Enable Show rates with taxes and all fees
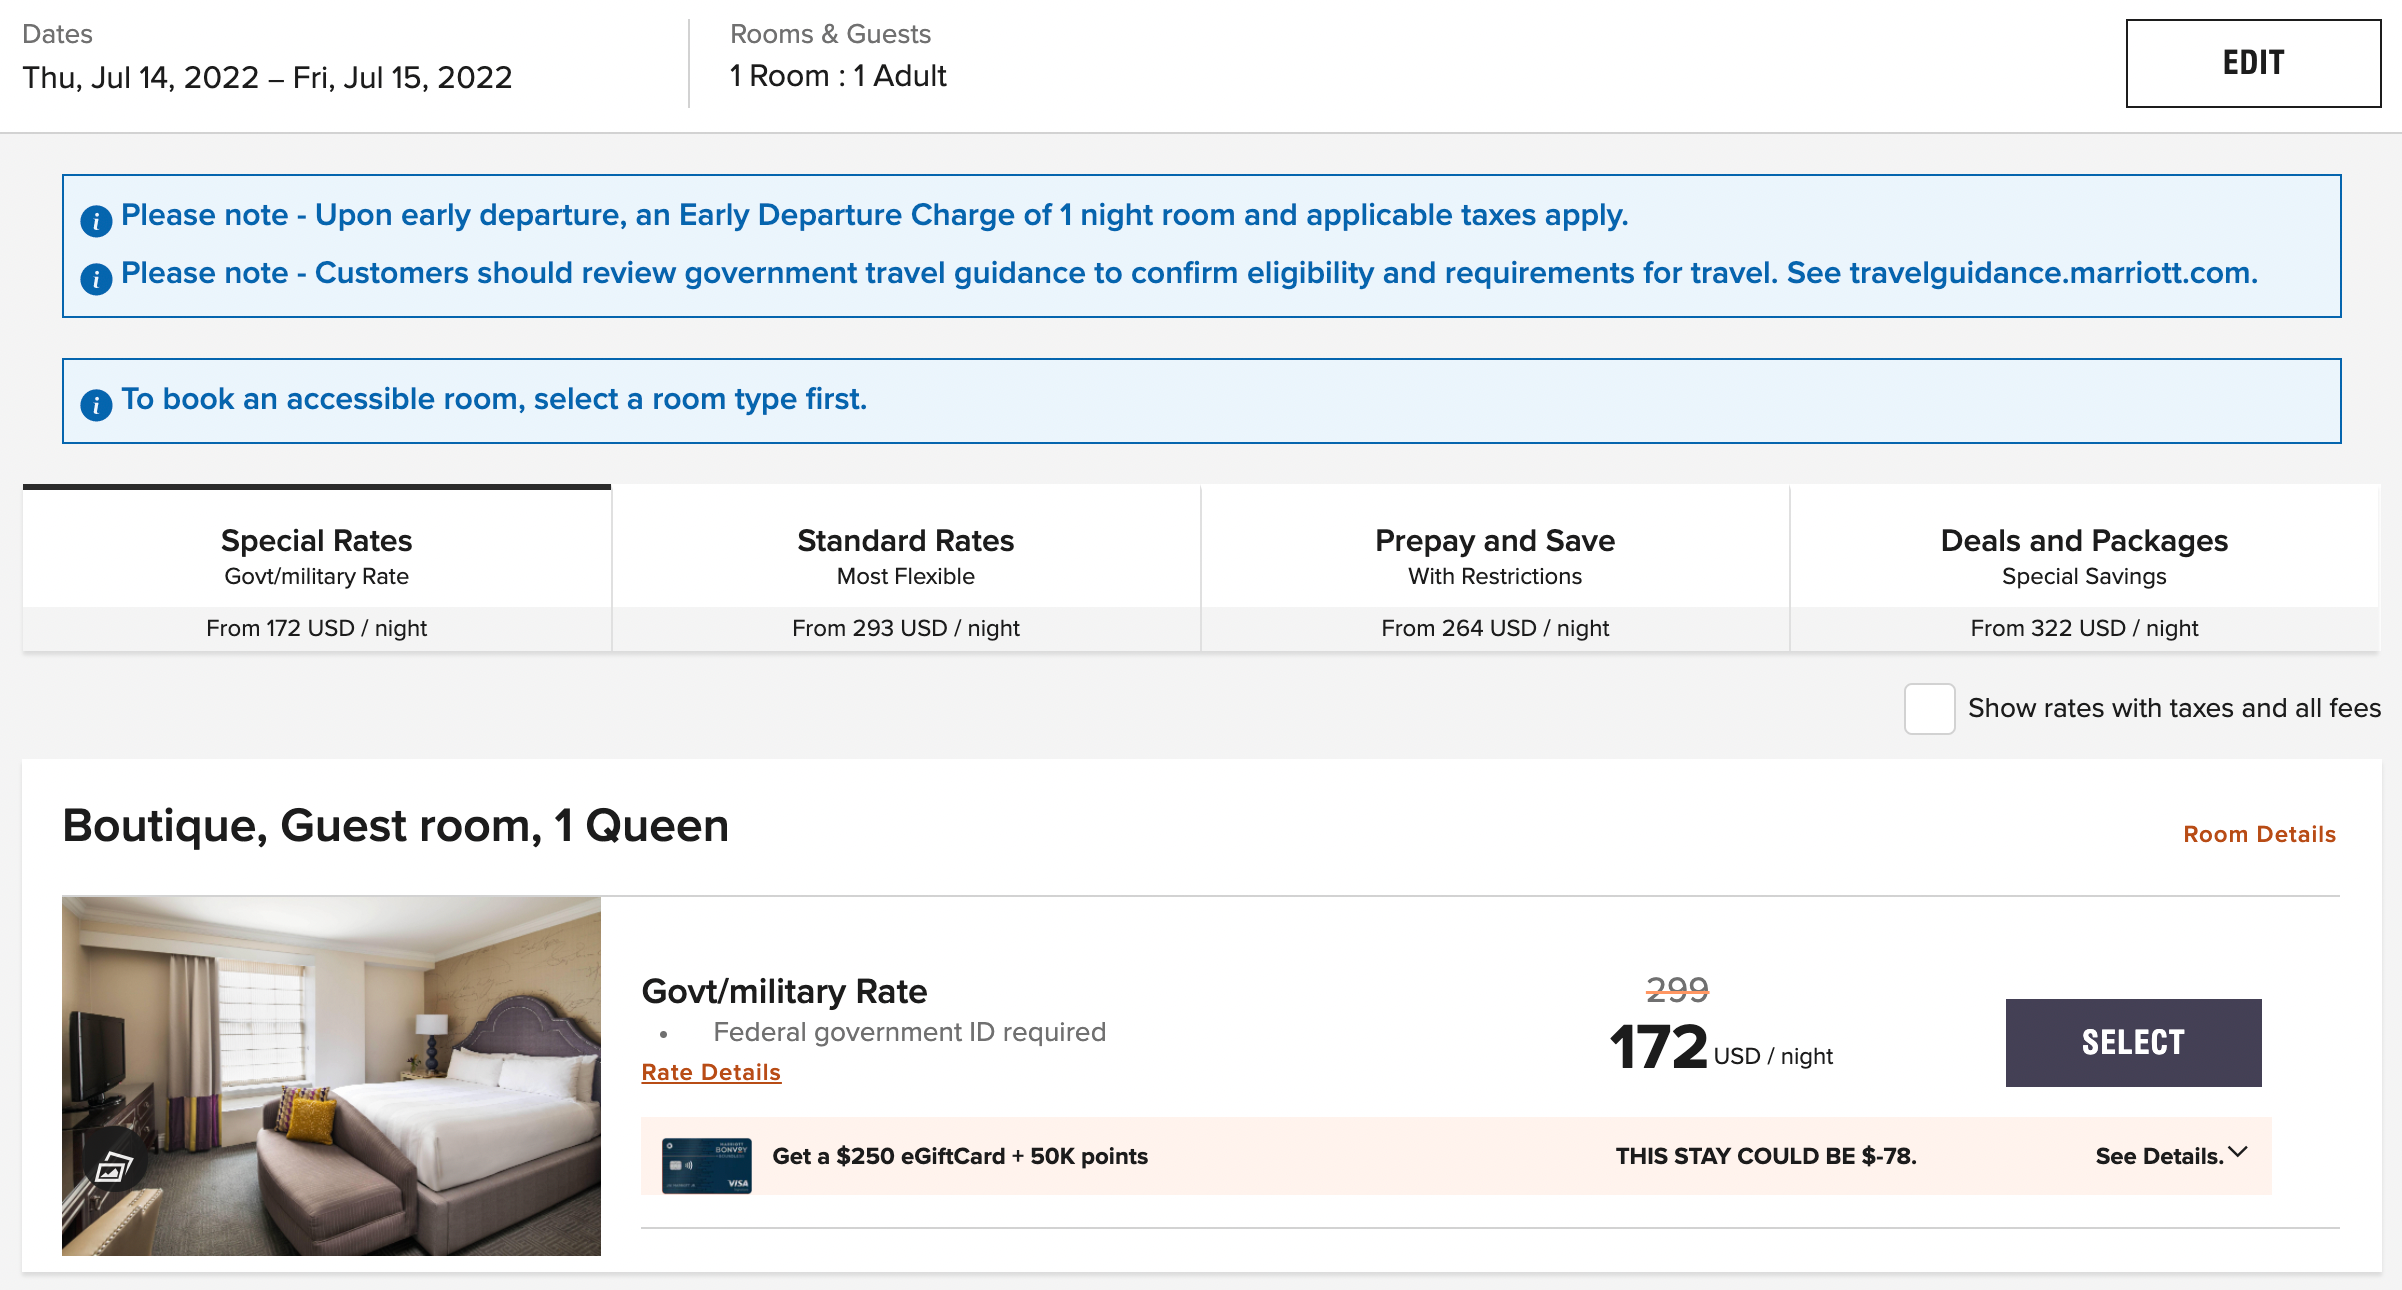The image size is (2402, 1290). point(1929,709)
